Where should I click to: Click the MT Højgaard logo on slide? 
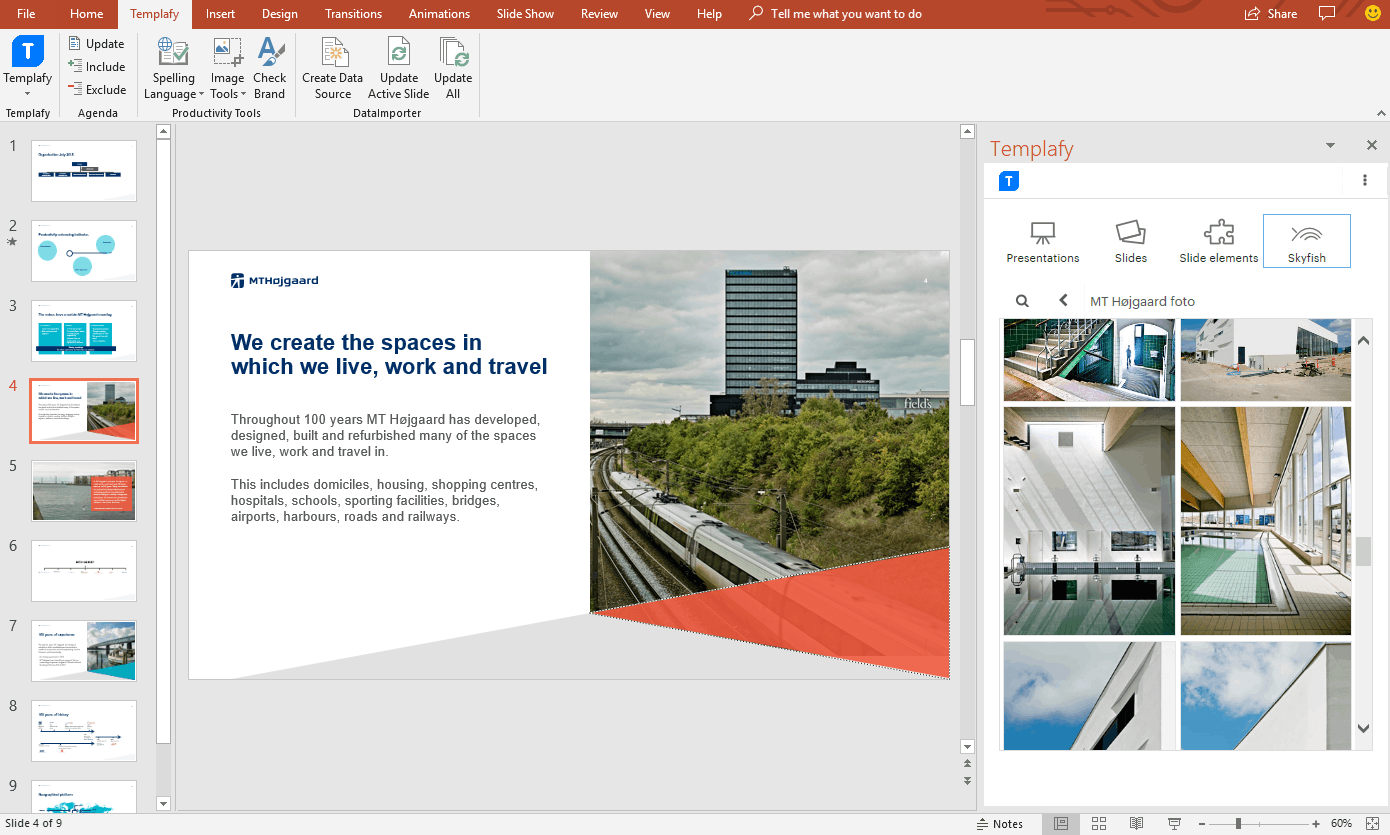click(x=274, y=281)
